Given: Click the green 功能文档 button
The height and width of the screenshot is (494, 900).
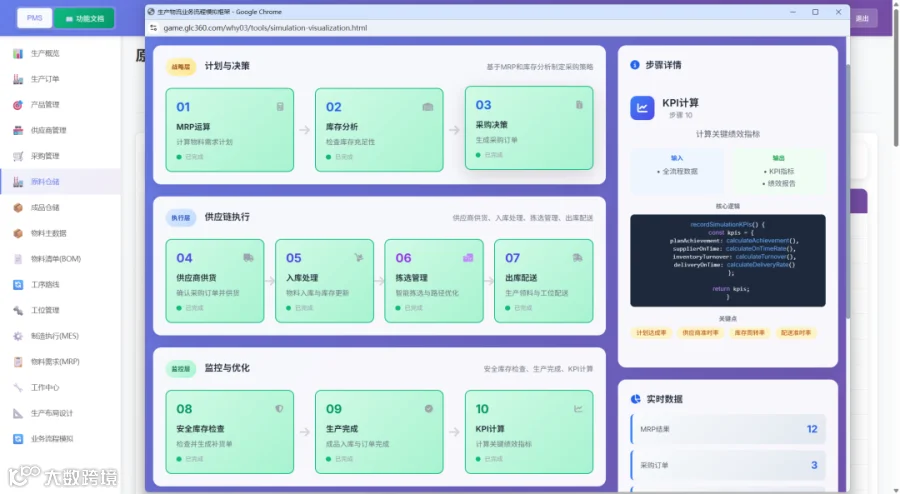Looking at the screenshot, I should coord(84,18).
